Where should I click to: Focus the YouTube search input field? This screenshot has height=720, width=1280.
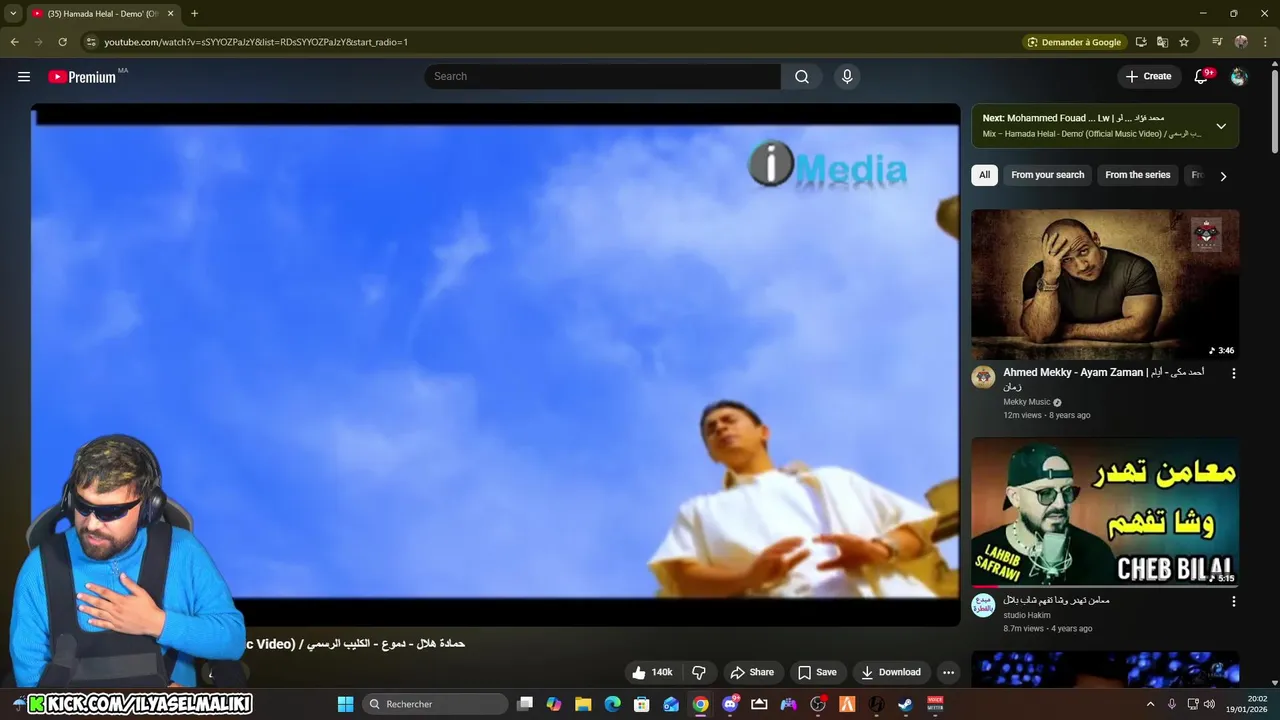[603, 76]
